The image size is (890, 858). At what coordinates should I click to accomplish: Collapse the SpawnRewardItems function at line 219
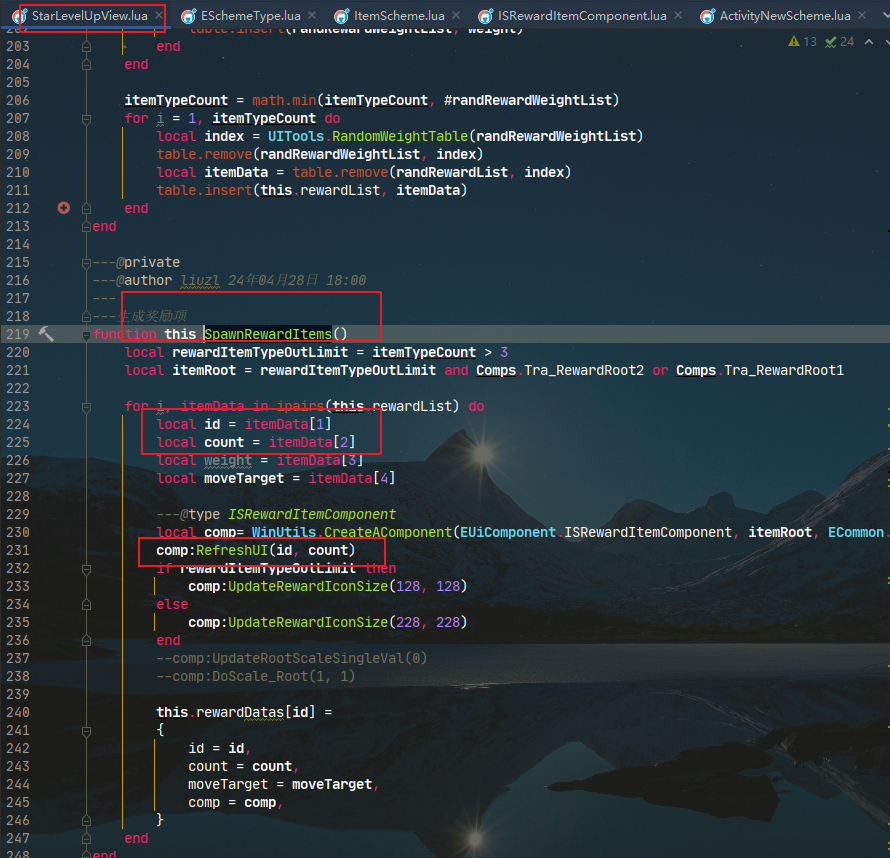[x=86, y=335]
